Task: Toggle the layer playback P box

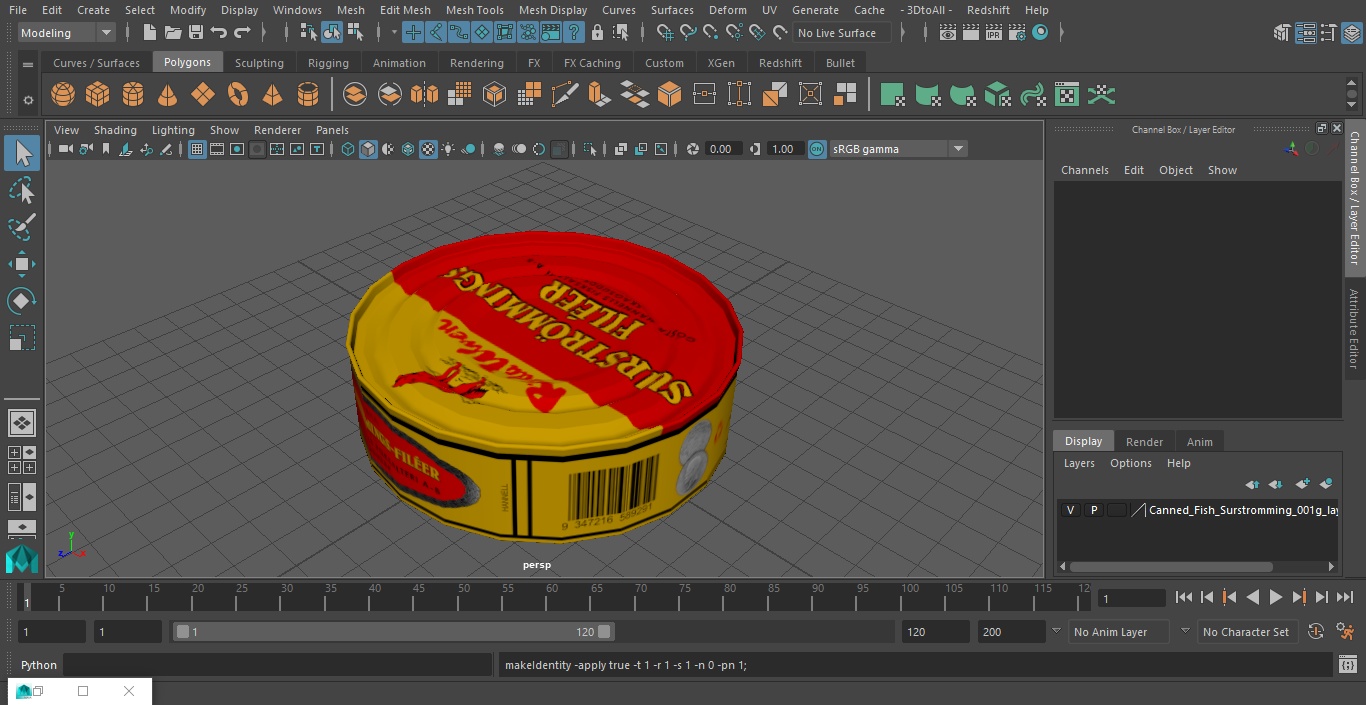Action: pos(1093,510)
